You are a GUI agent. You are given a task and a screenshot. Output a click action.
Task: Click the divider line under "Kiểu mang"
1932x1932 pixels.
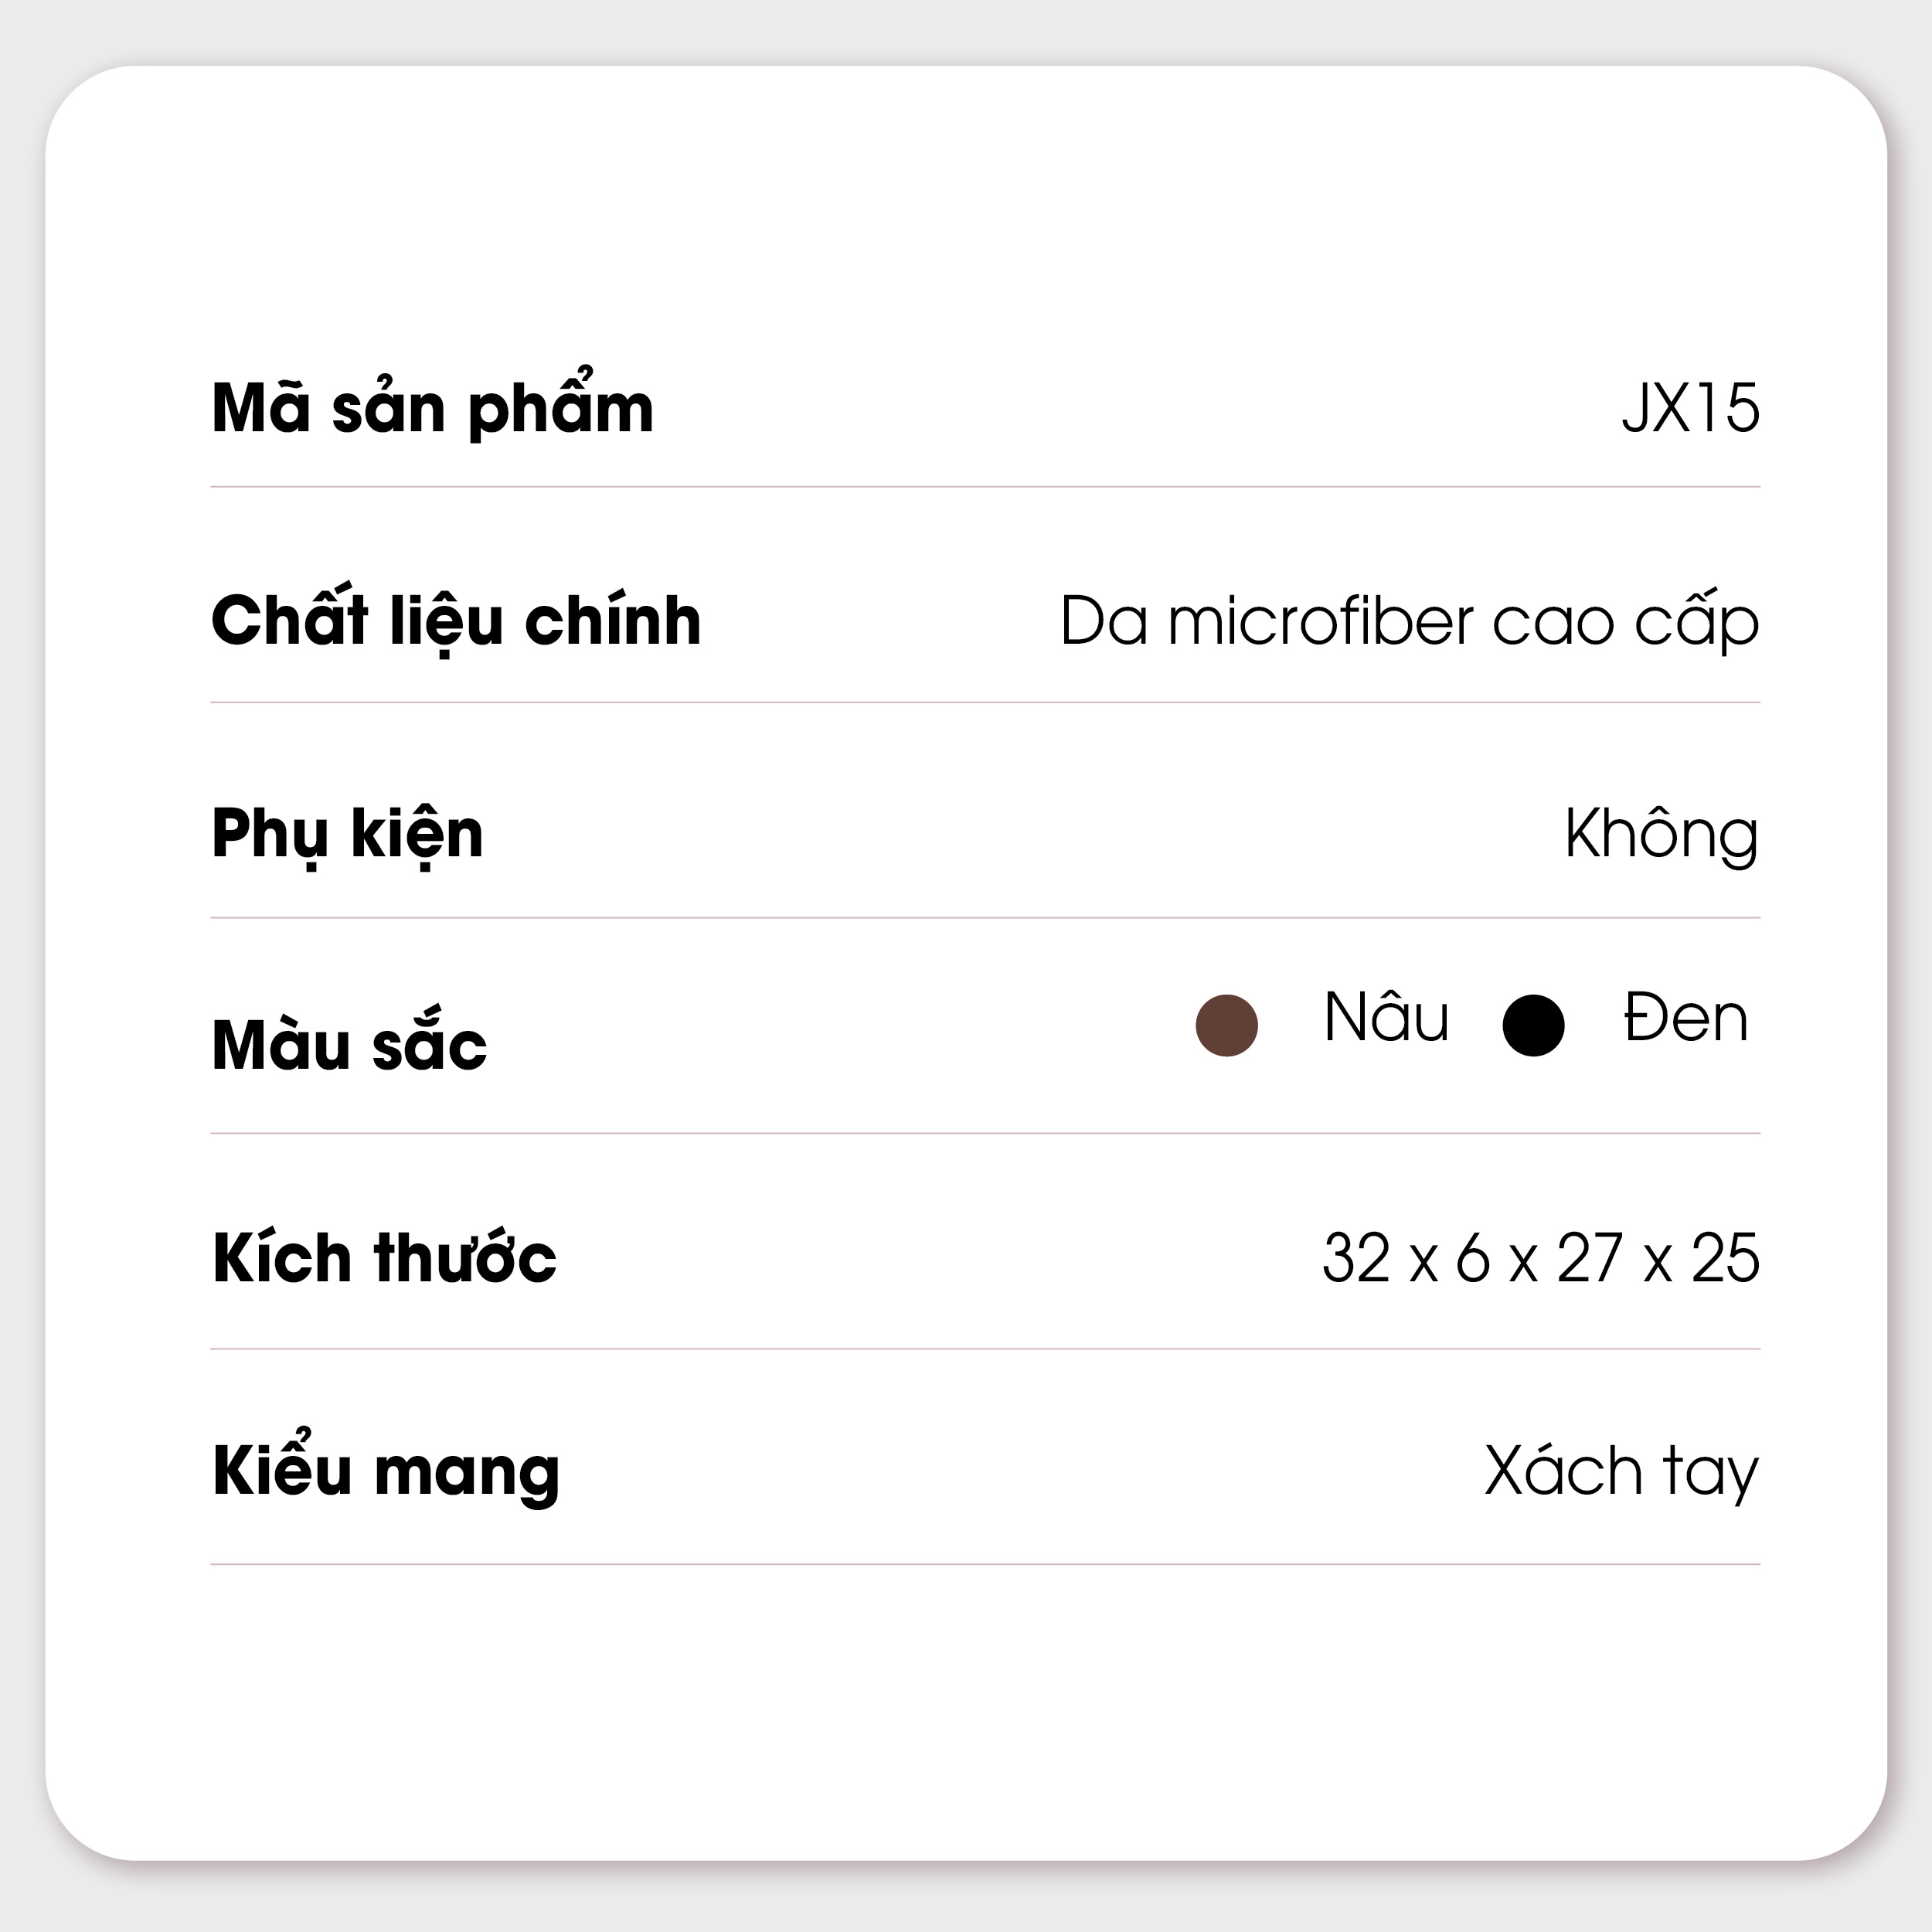(985, 1564)
